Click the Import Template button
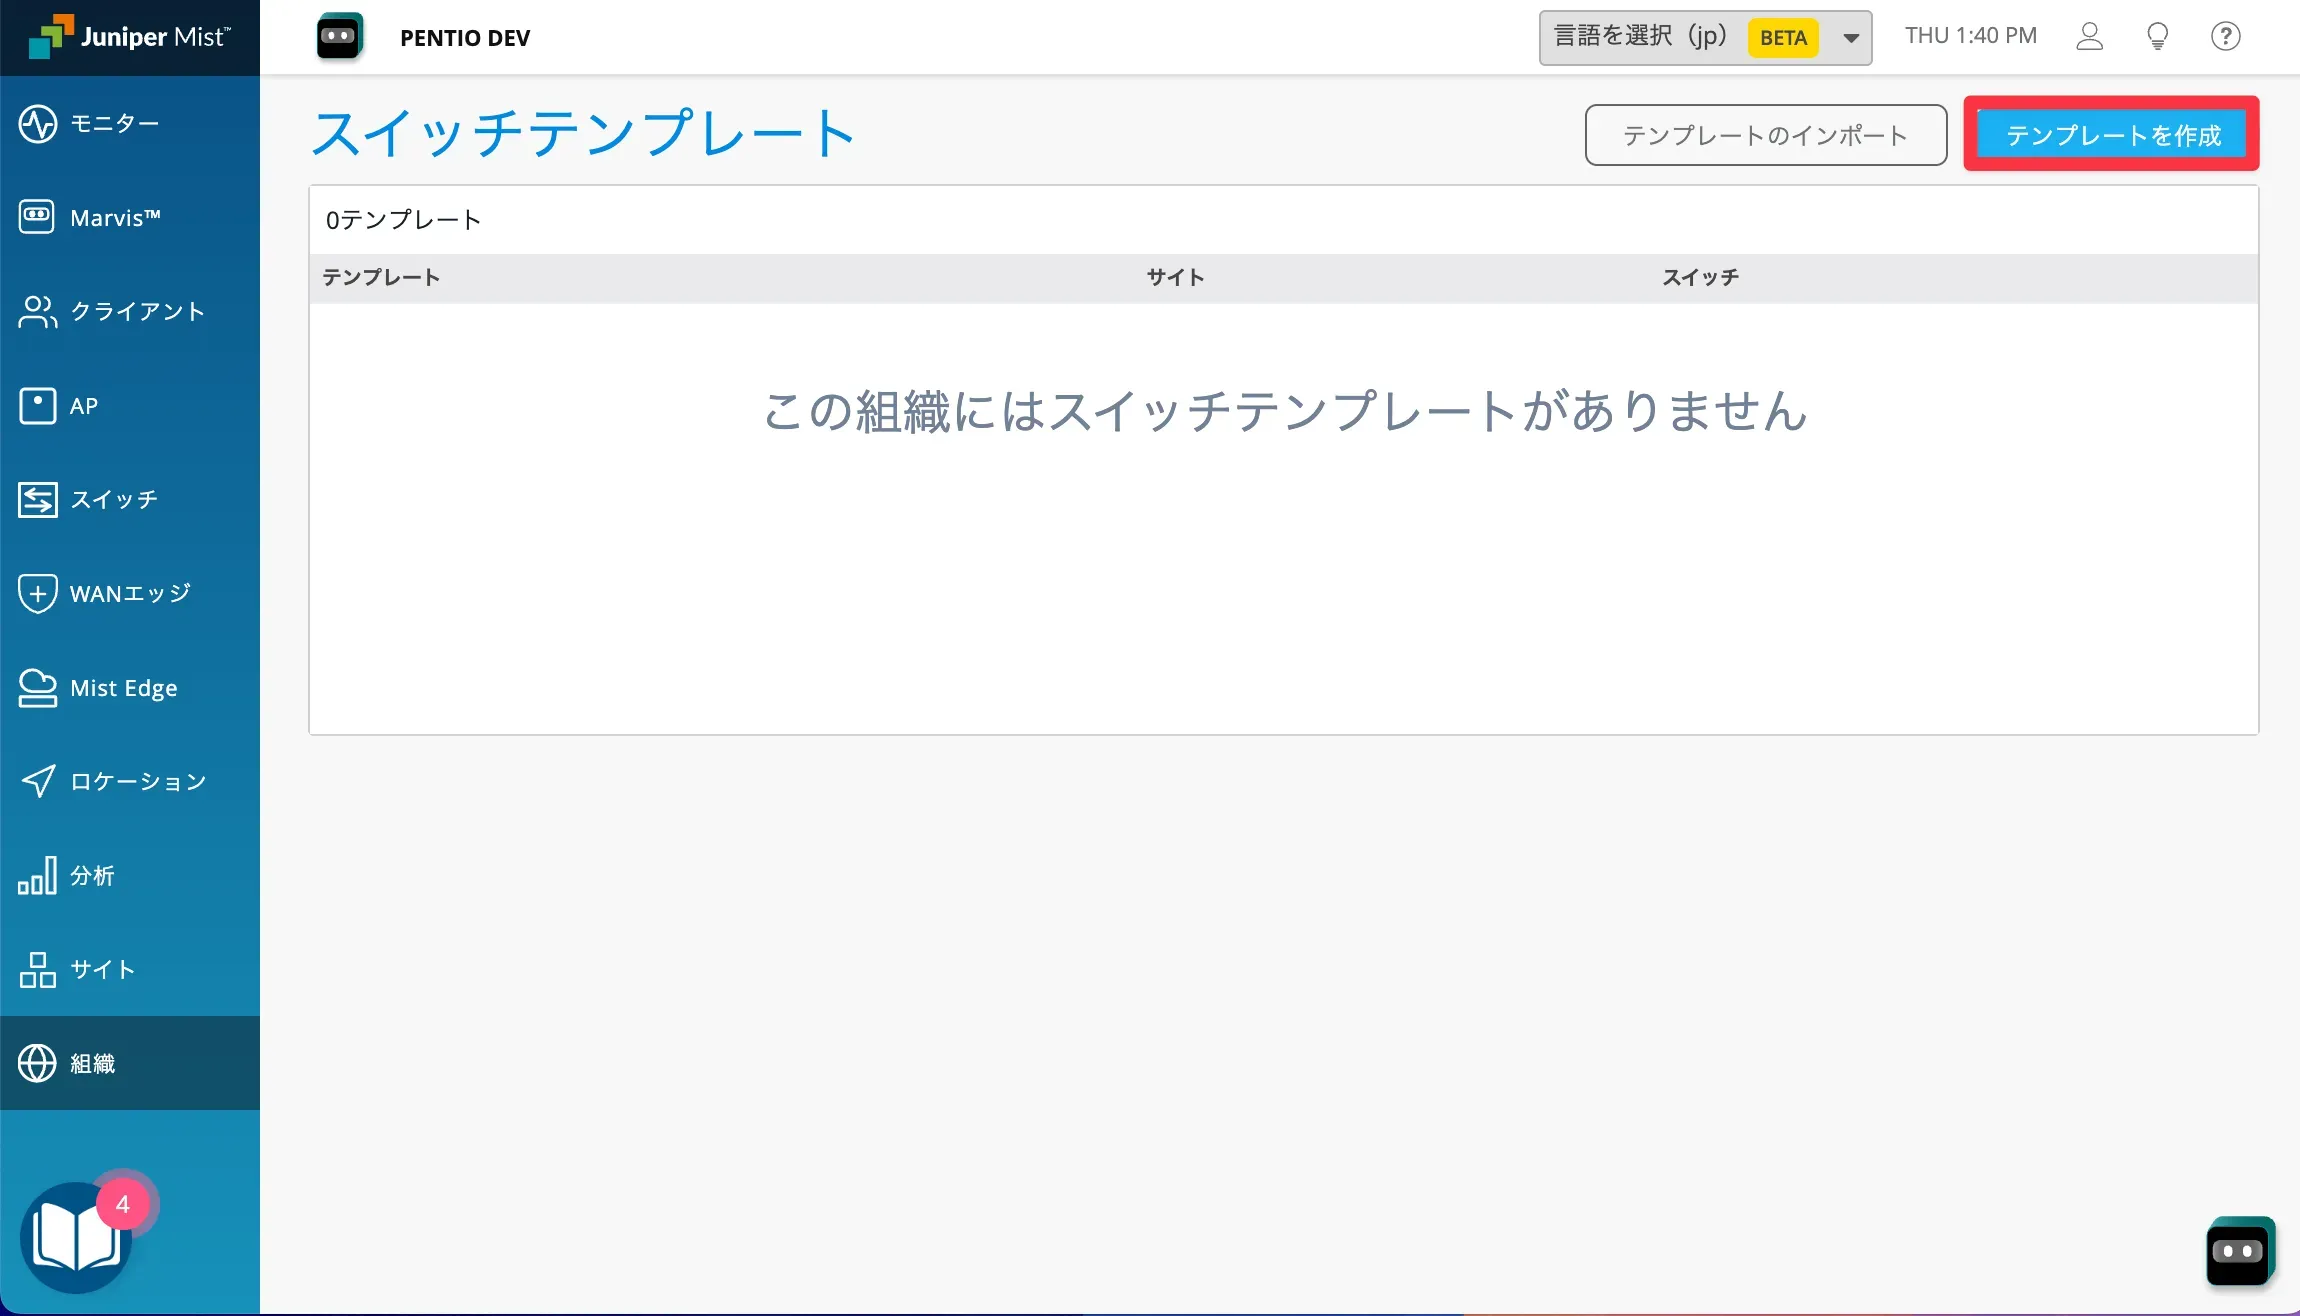2300x1316 pixels. pyautogui.click(x=1765, y=135)
